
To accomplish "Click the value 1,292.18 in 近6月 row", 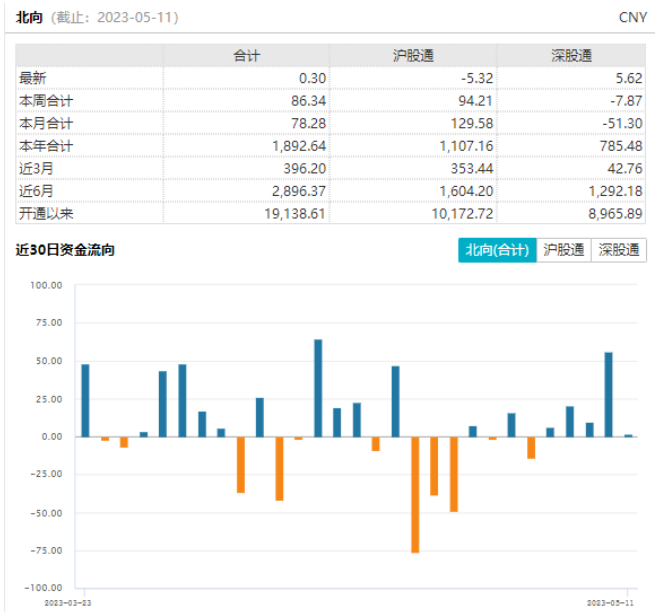I will coord(615,191).
